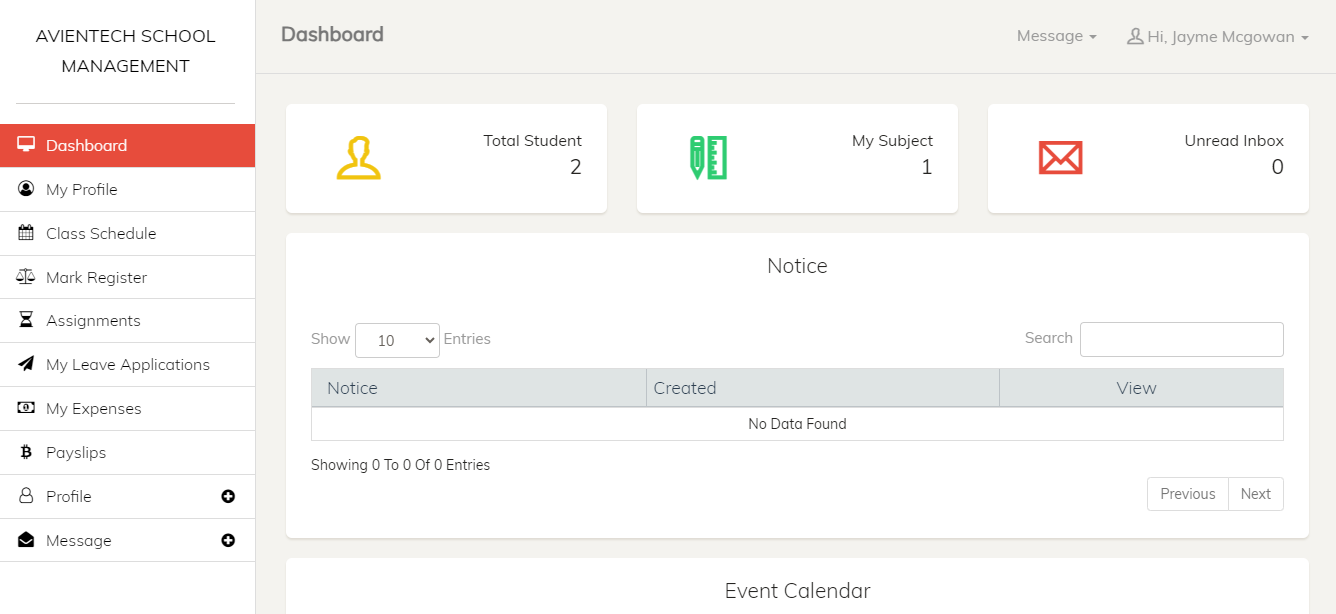
Task: Click the yellow Total Student user icon
Action: (x=359, y=158)
